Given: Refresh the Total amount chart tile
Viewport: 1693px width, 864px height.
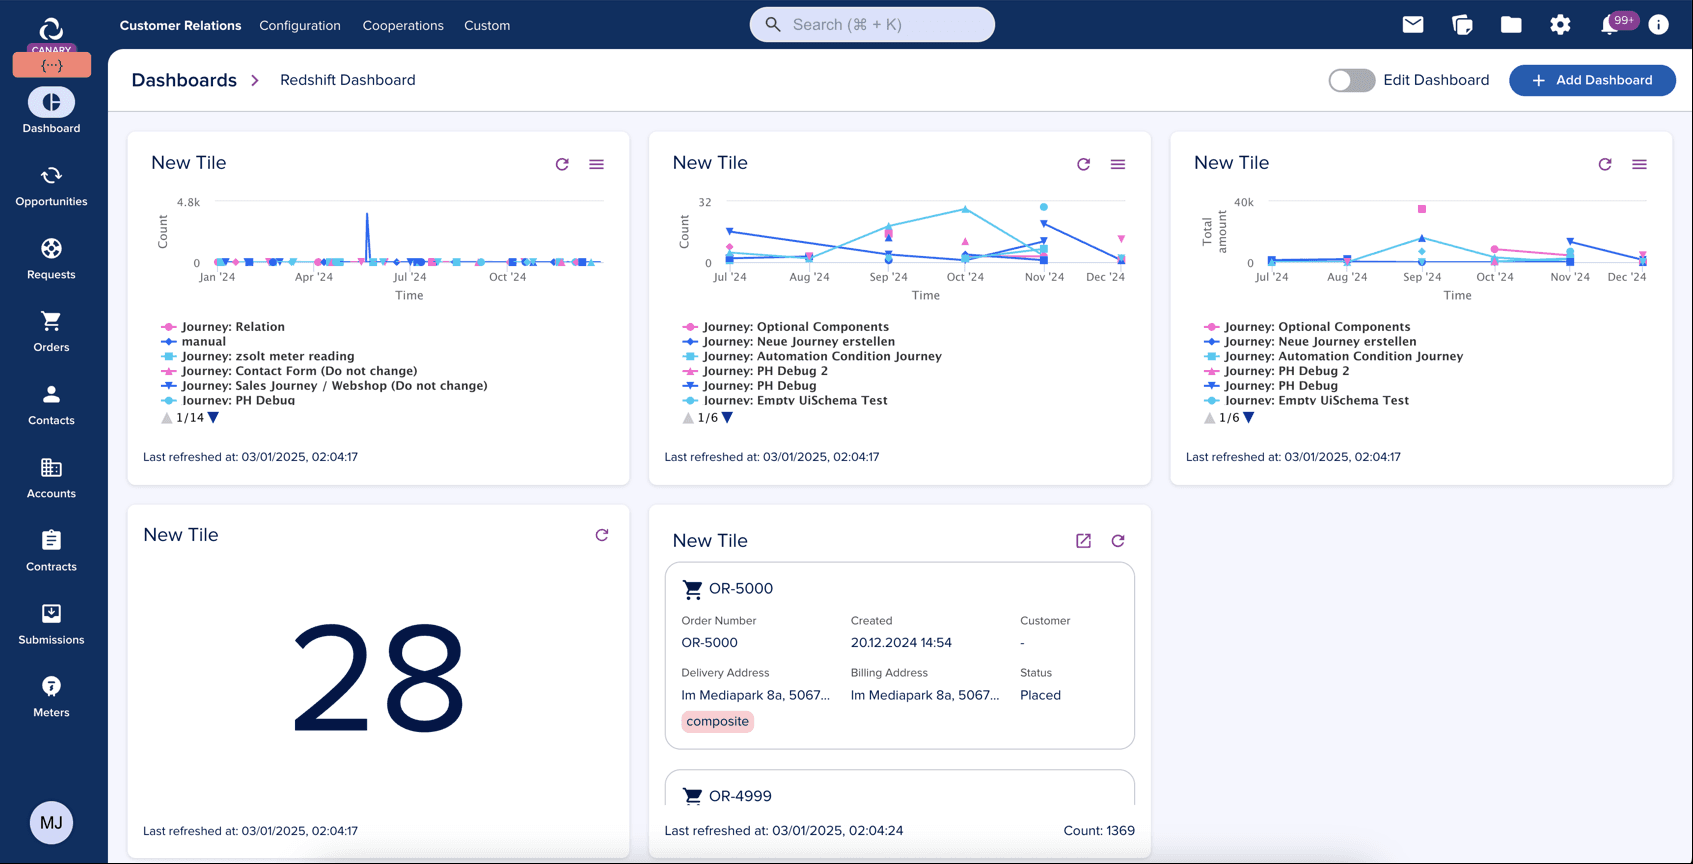Looking at the screenshot, I should (1605, 164).
